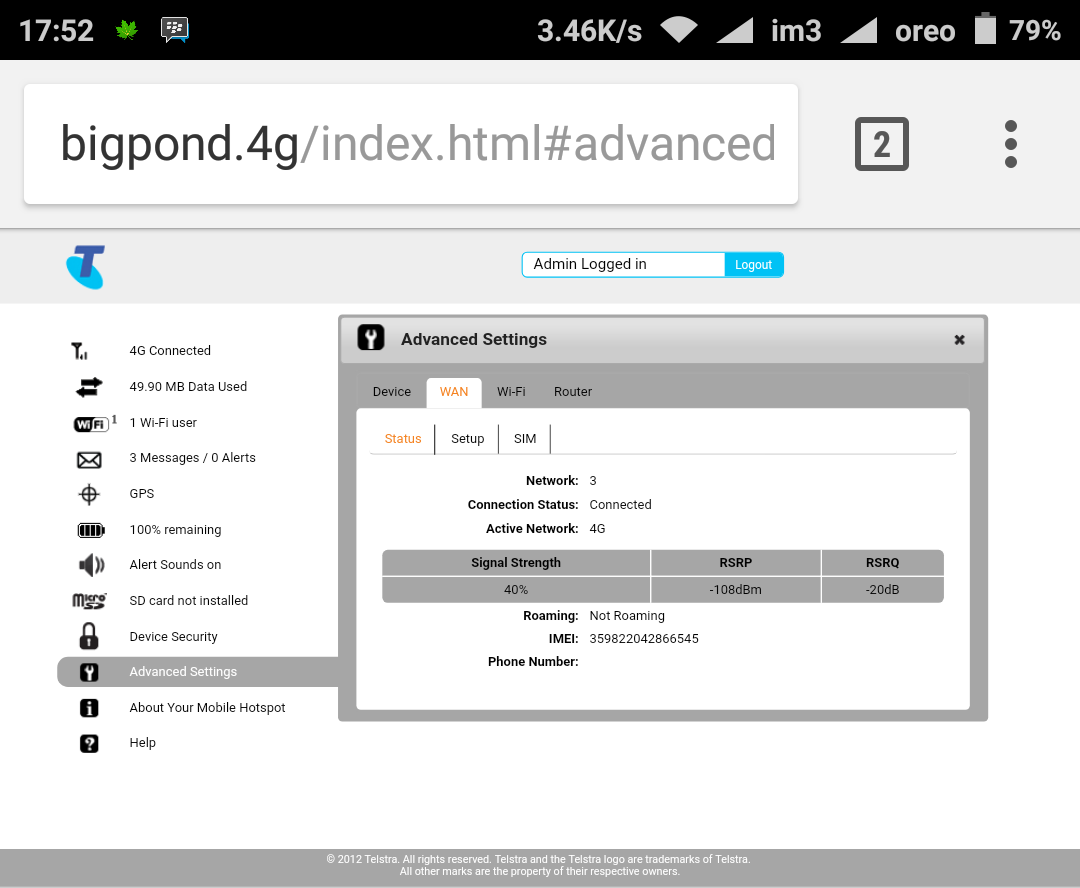1080x888 pixels.
Task: Switch to the Wi-Fi tab
Action: pos(511,392)
